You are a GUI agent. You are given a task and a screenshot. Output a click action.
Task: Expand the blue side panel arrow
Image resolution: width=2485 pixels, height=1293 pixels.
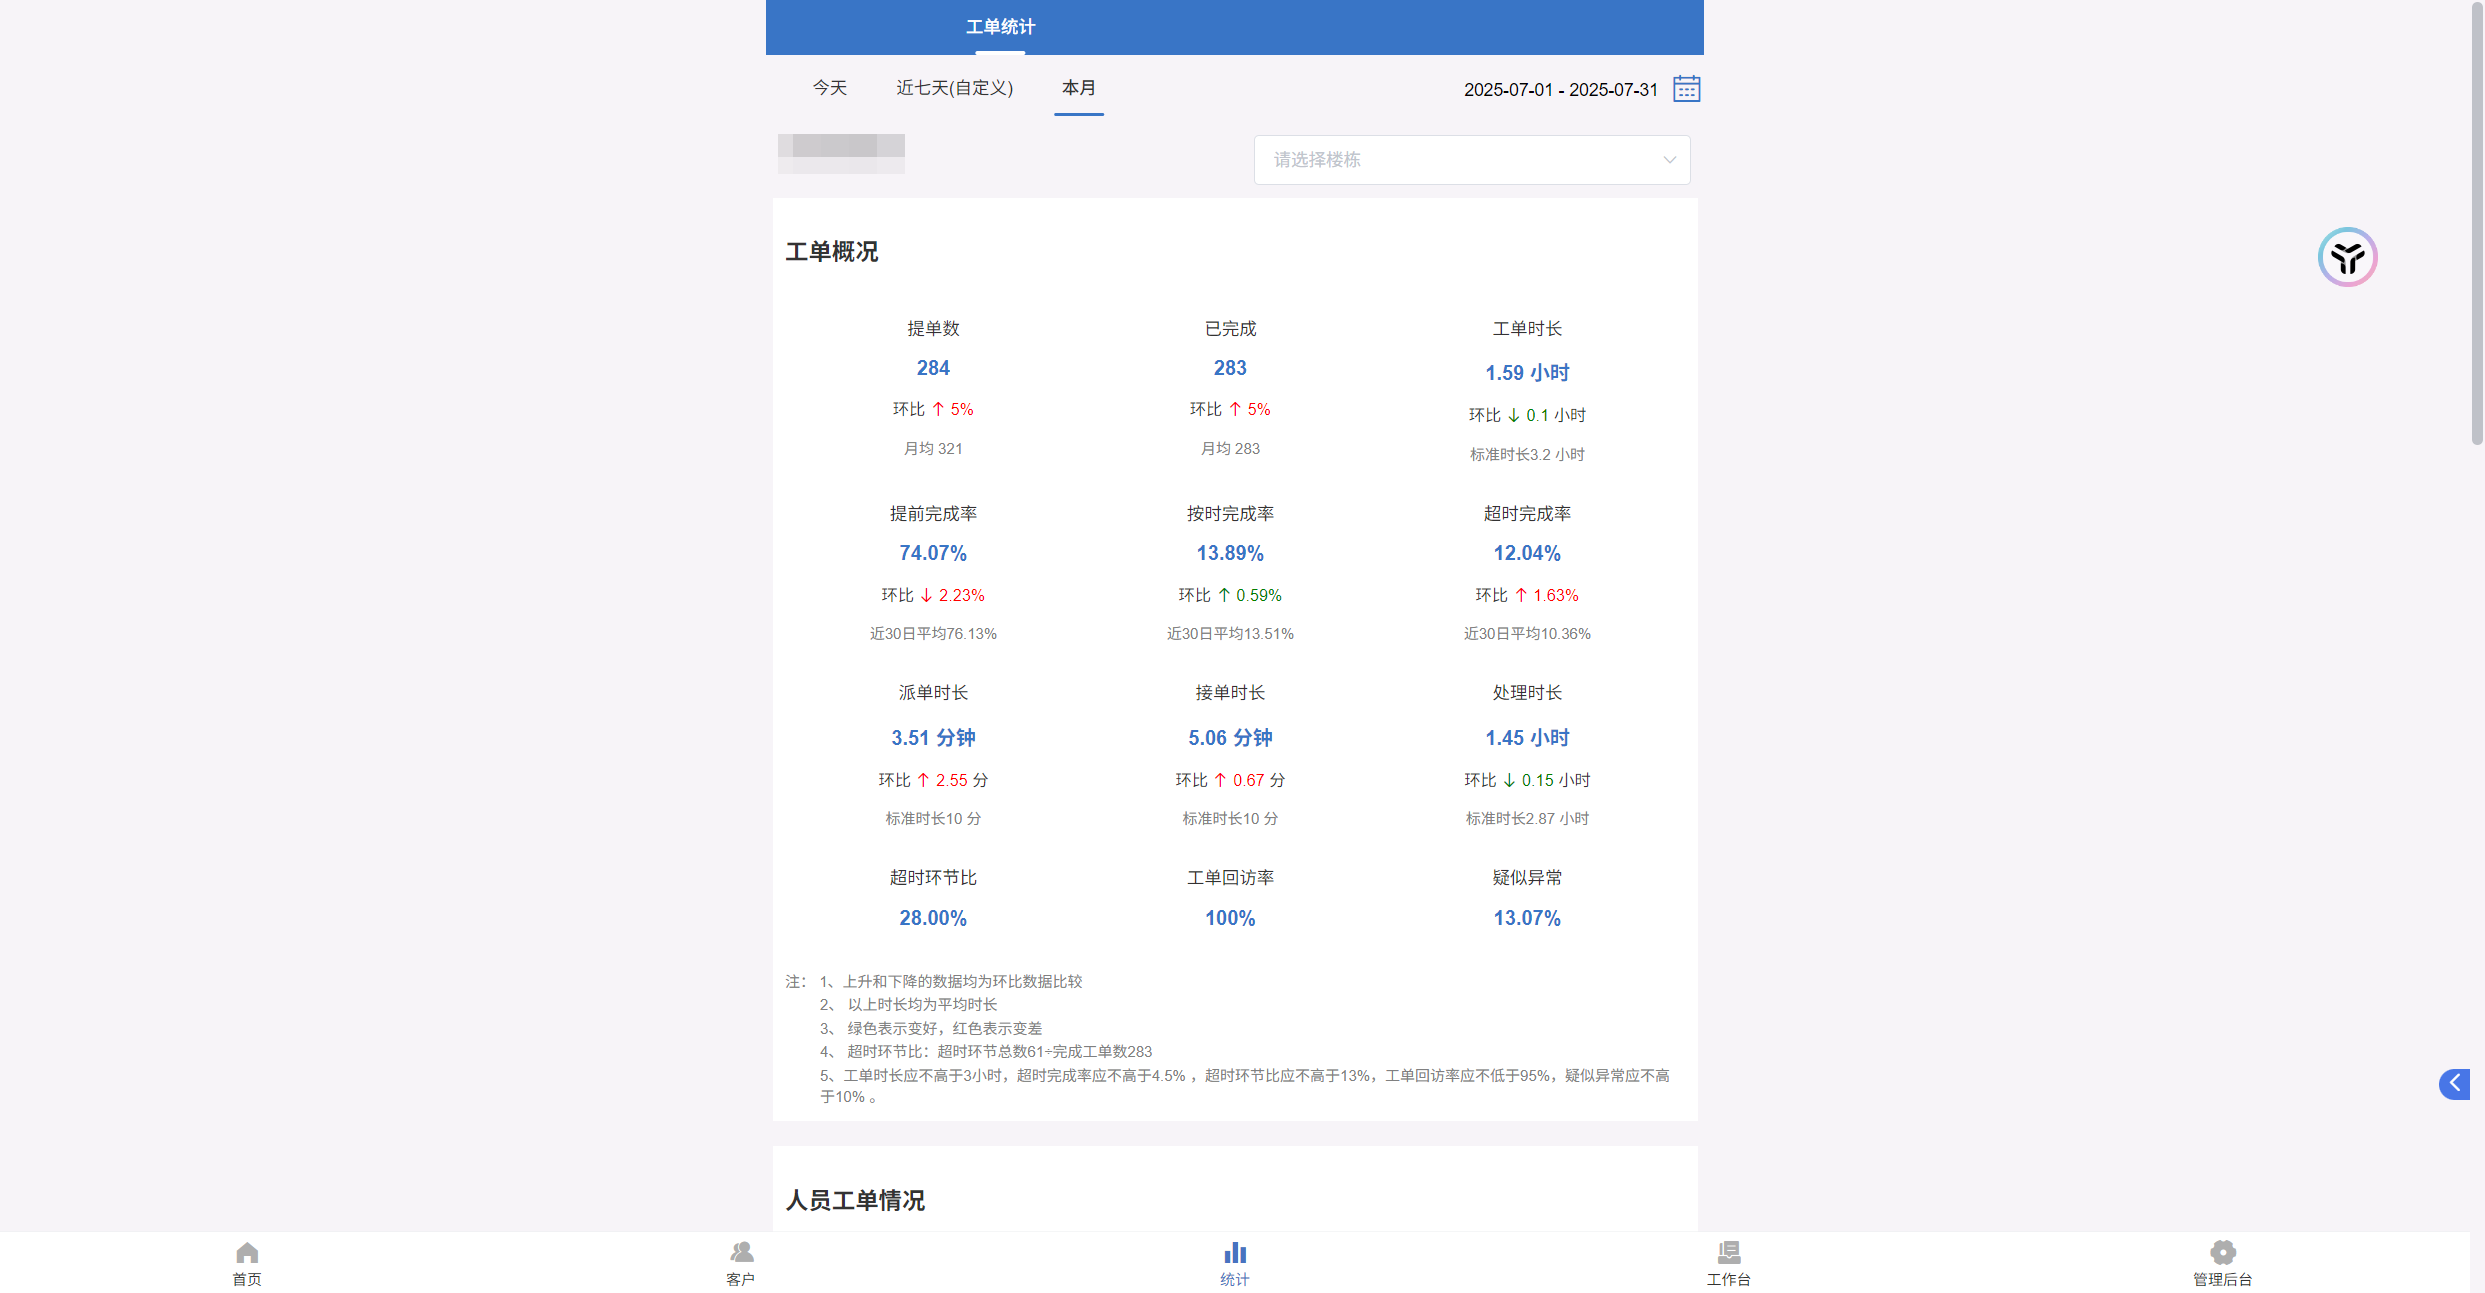(2454, 1083)
